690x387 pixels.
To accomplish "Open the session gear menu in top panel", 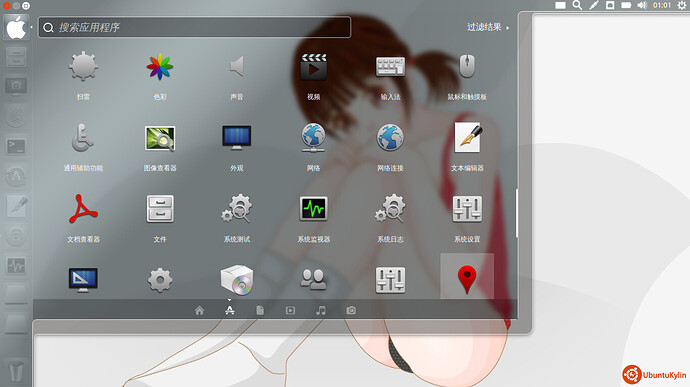I will 682,5.
